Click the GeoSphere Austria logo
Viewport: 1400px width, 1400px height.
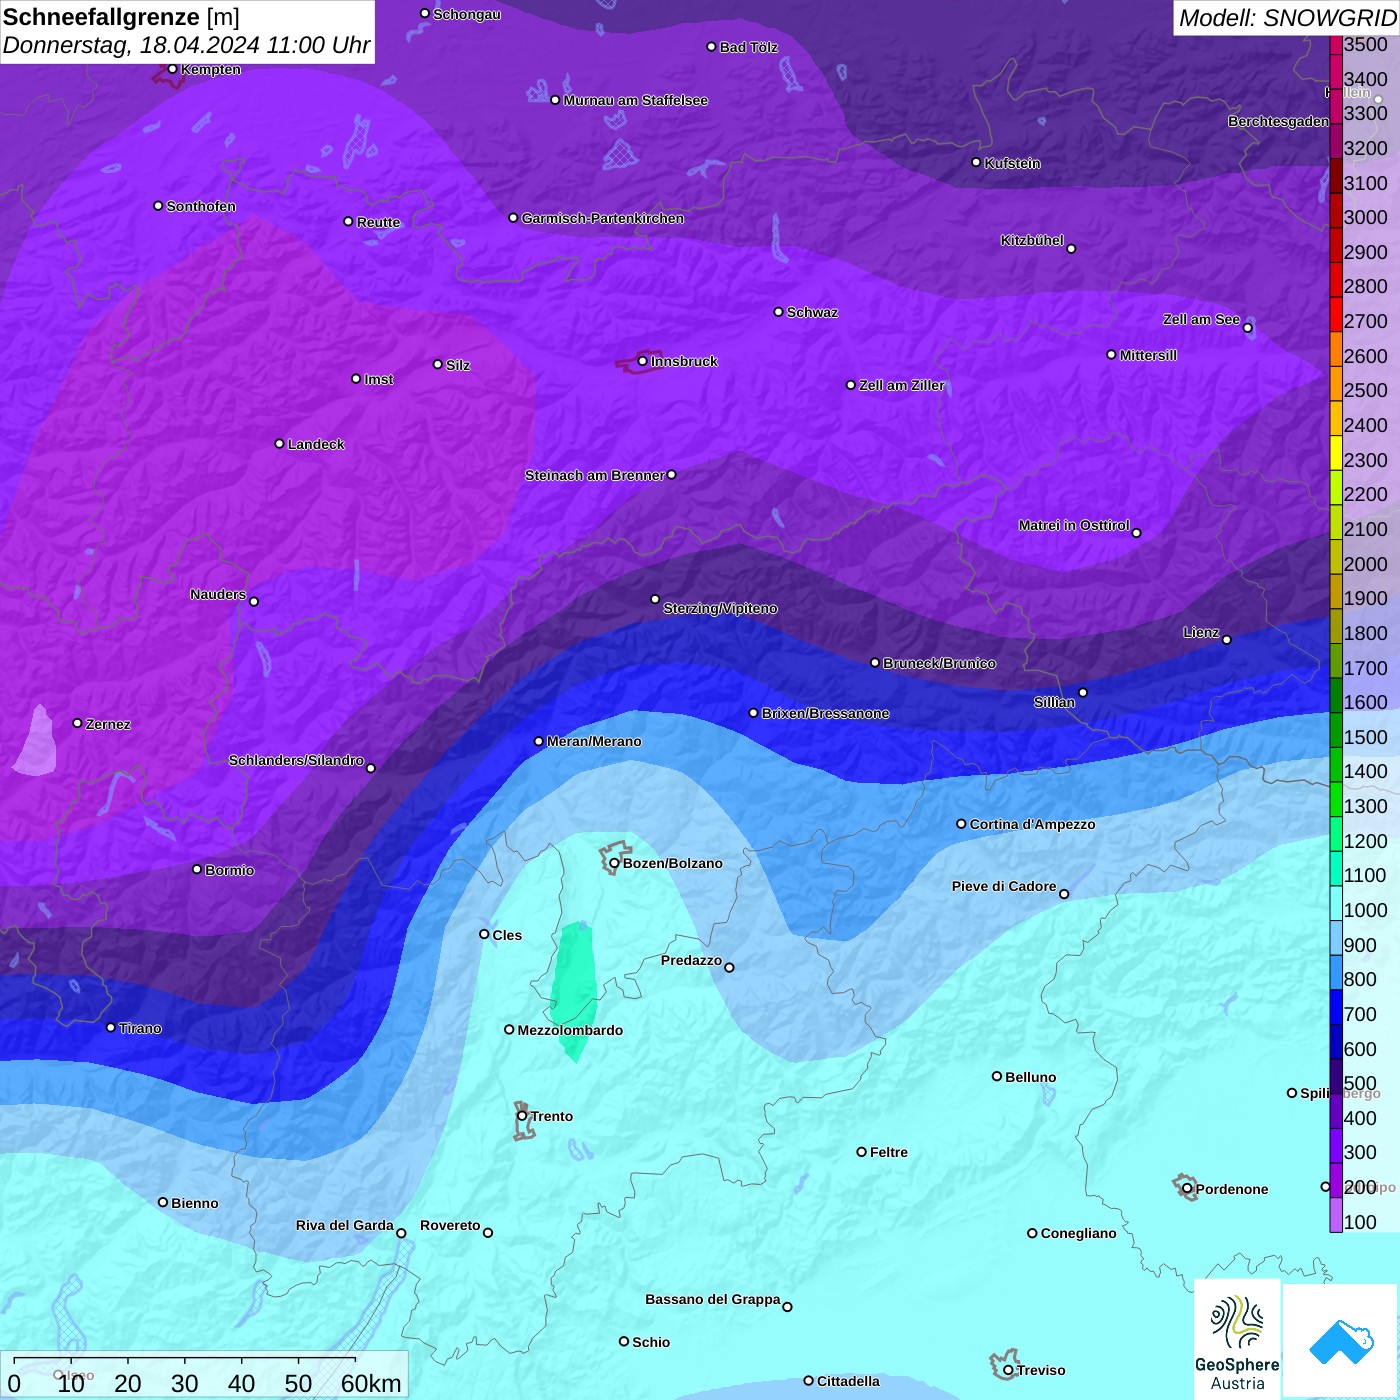[x=1237, y=1339]
